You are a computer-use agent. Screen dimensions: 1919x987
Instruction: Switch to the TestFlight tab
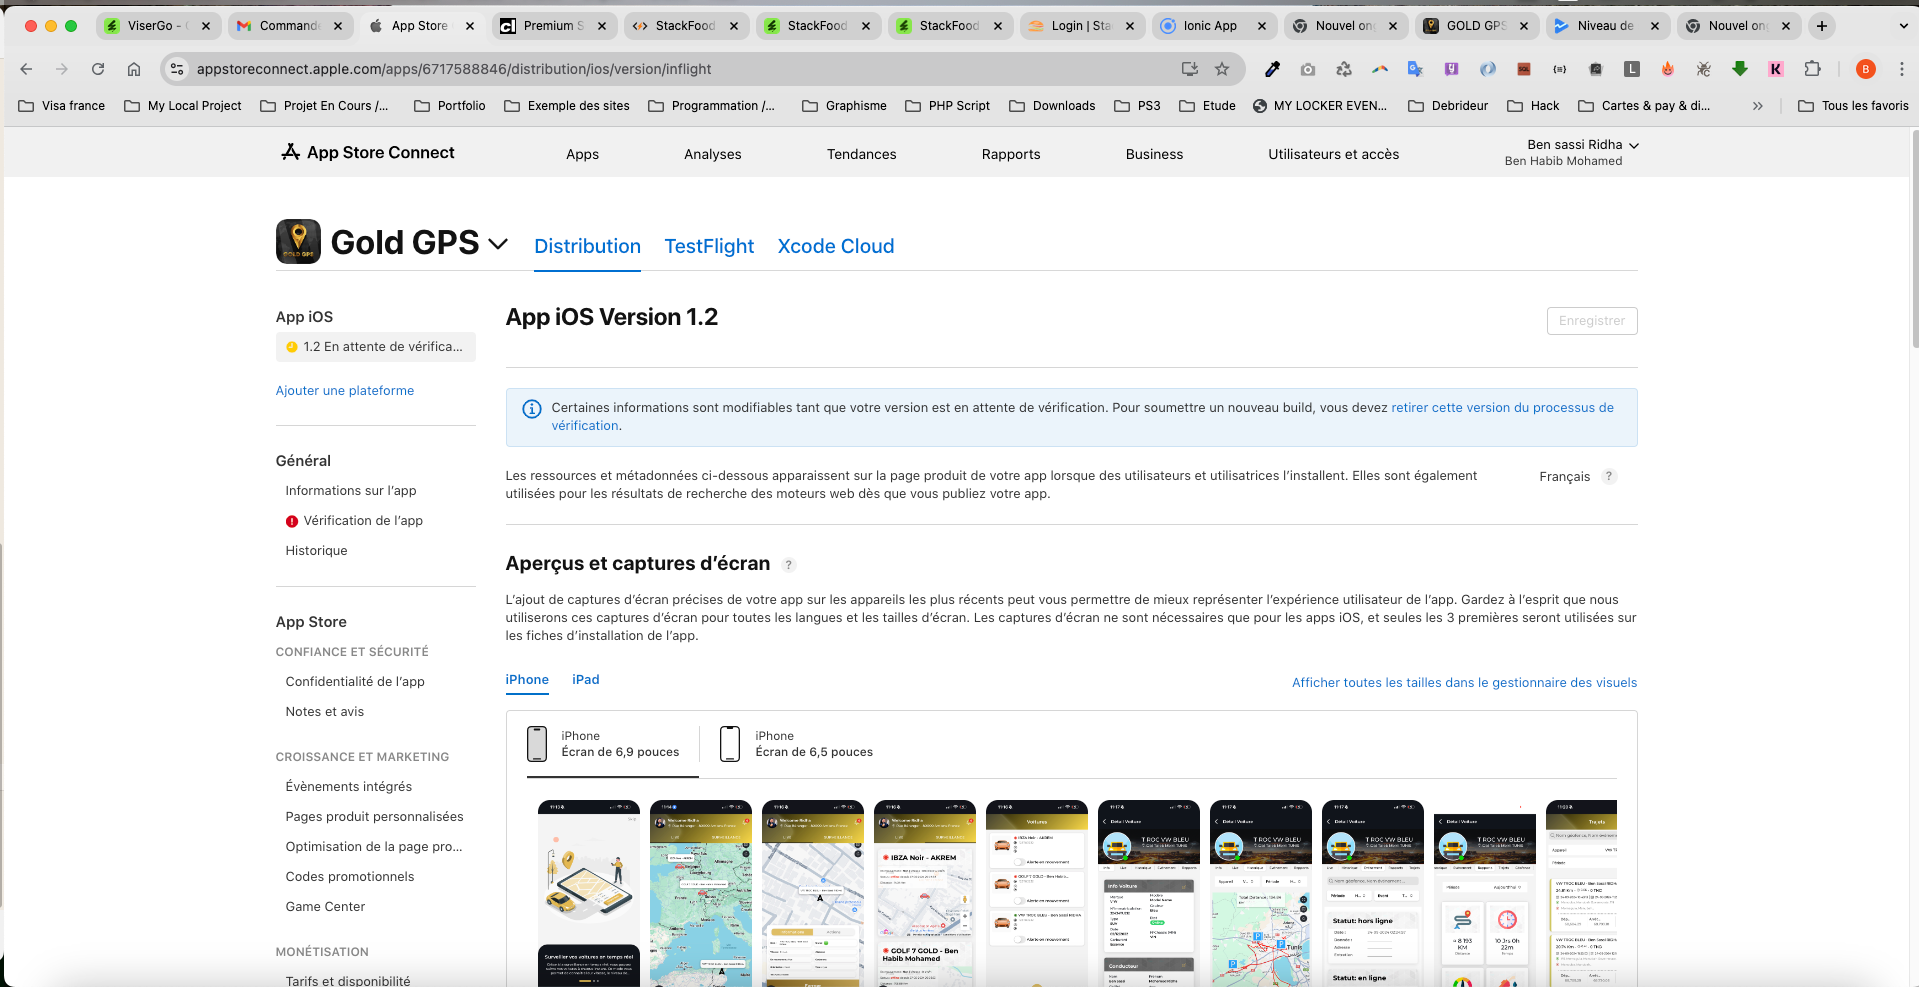pos(709,246)
